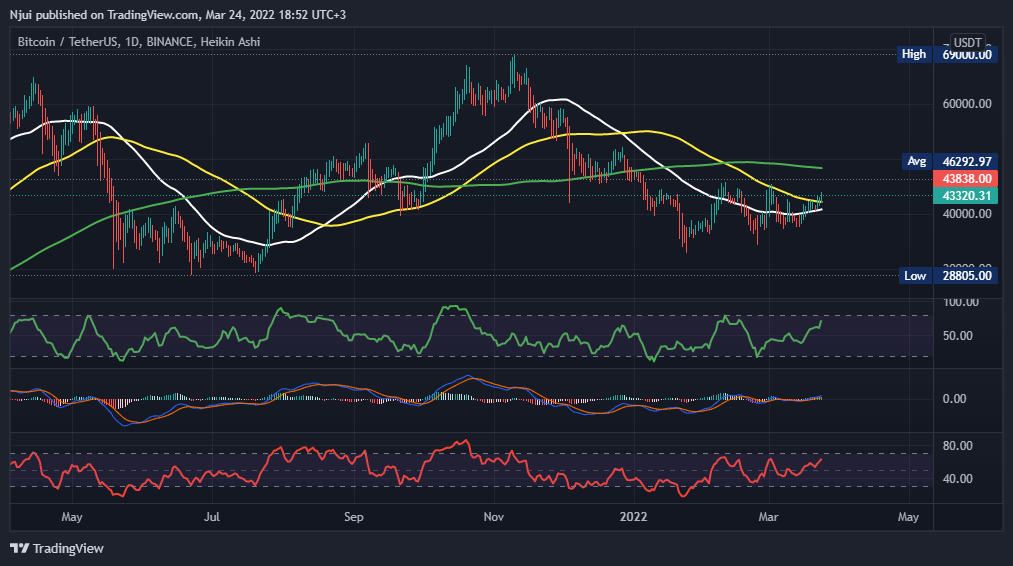Click the 69000.00 high value tag

(x=966, y=55)
